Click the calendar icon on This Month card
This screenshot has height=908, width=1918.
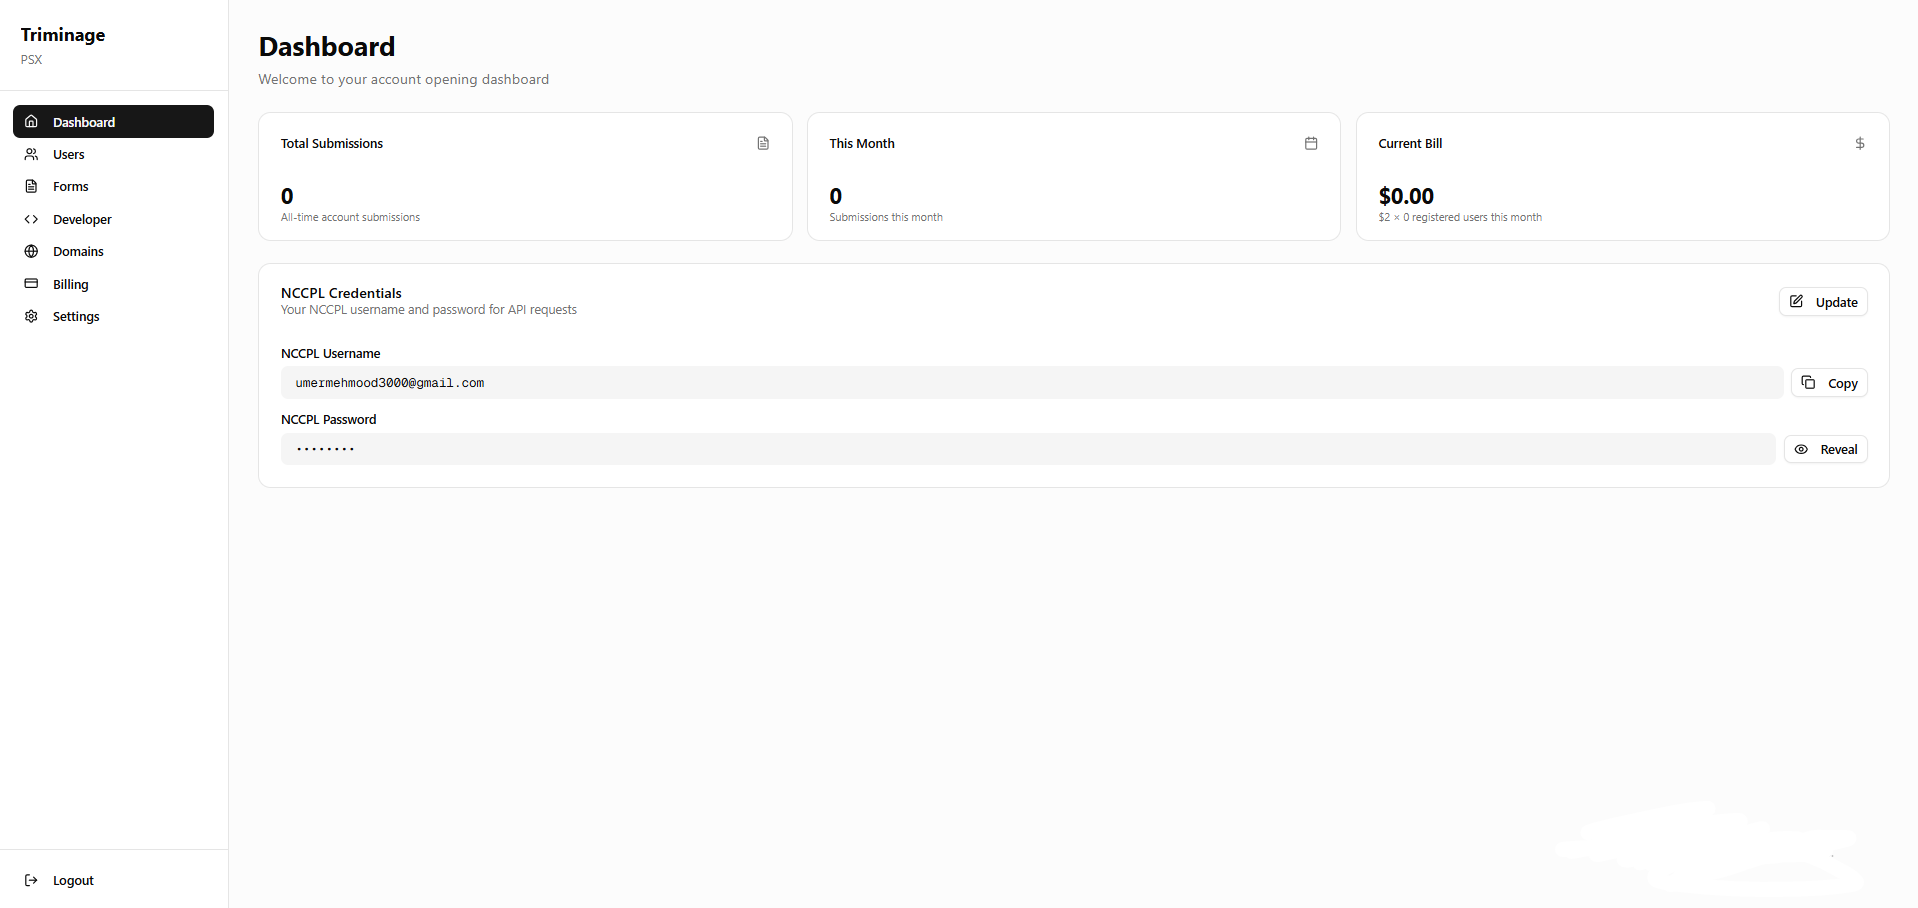1311,143
